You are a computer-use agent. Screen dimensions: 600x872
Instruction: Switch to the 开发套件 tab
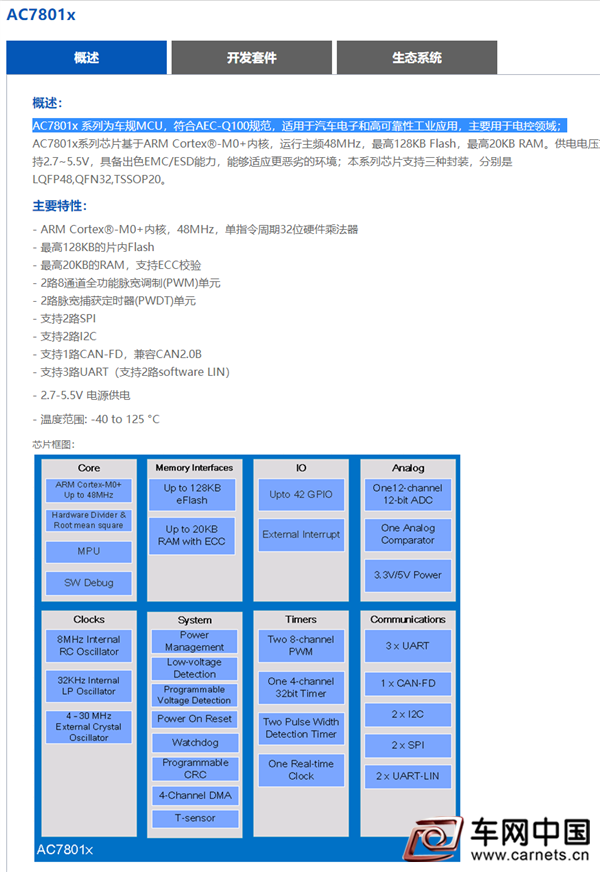pyautogui.click(x=251, y=57)
